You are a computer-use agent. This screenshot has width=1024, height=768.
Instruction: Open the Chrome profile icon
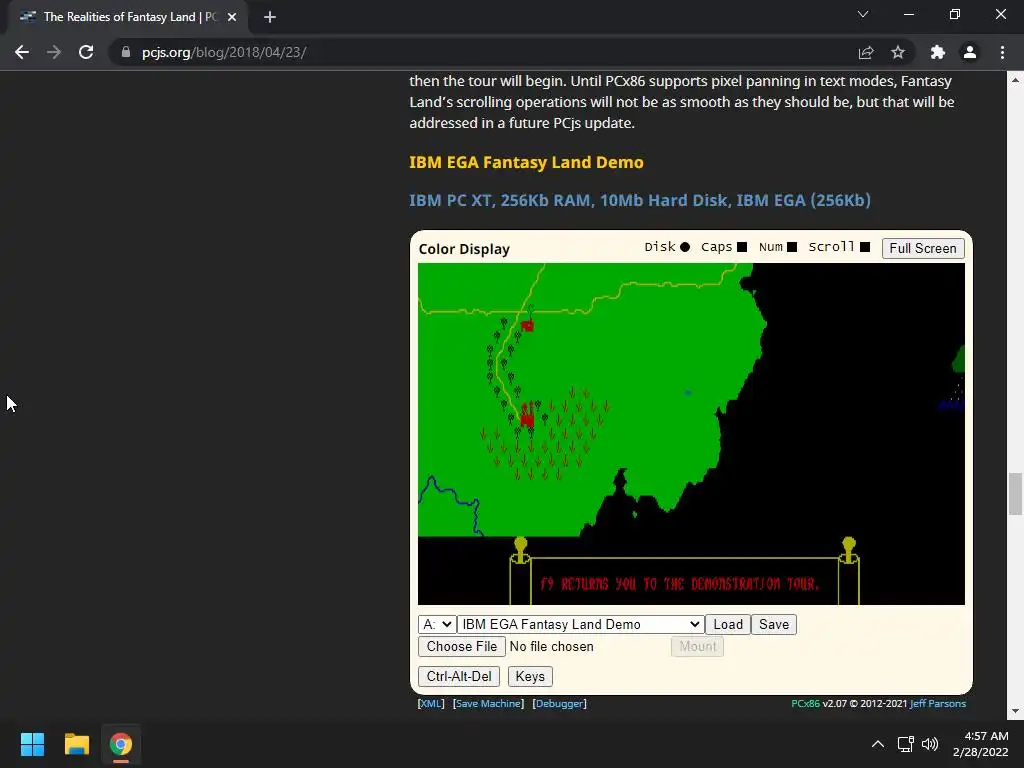970,52
